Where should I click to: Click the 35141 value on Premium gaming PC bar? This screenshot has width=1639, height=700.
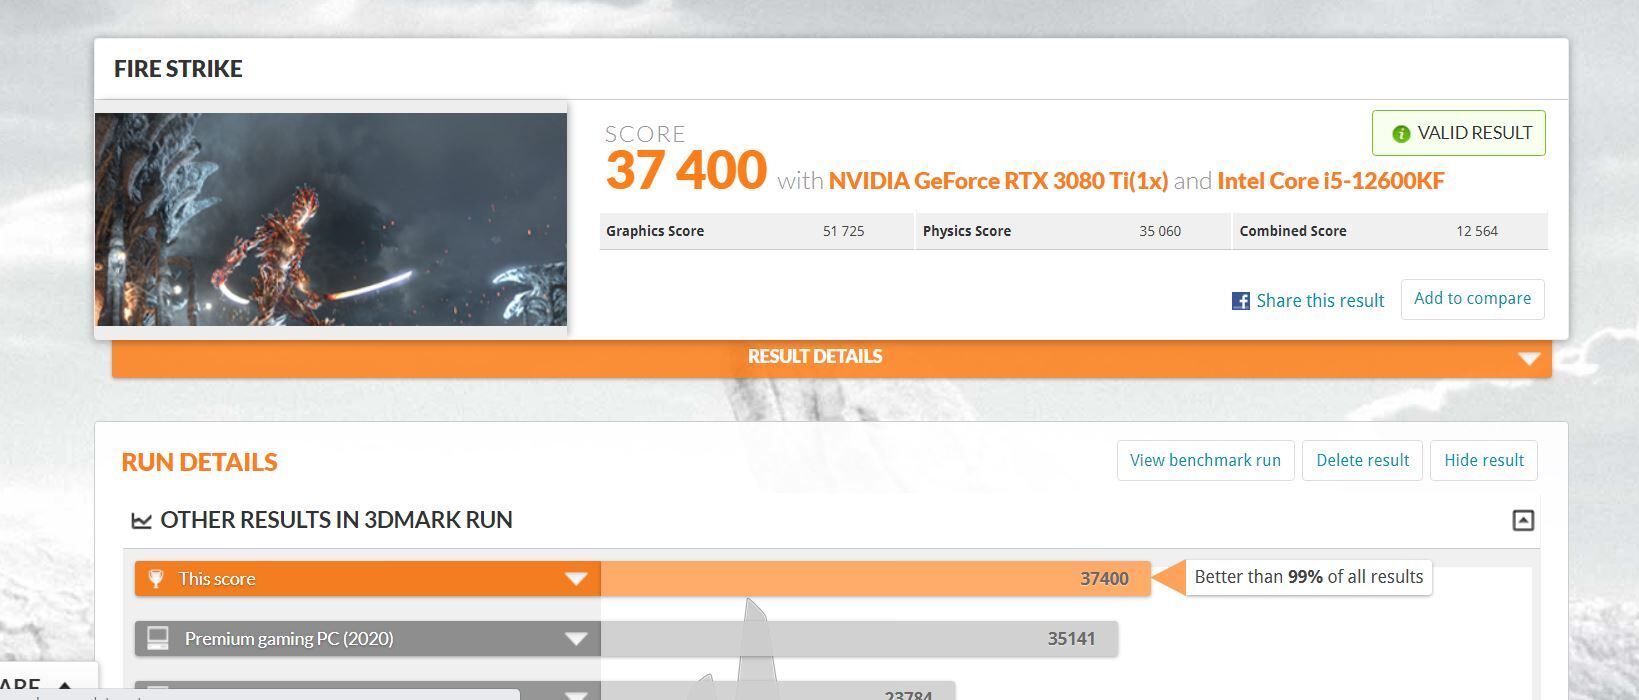pyautogui.click(x=1071, y=639)
